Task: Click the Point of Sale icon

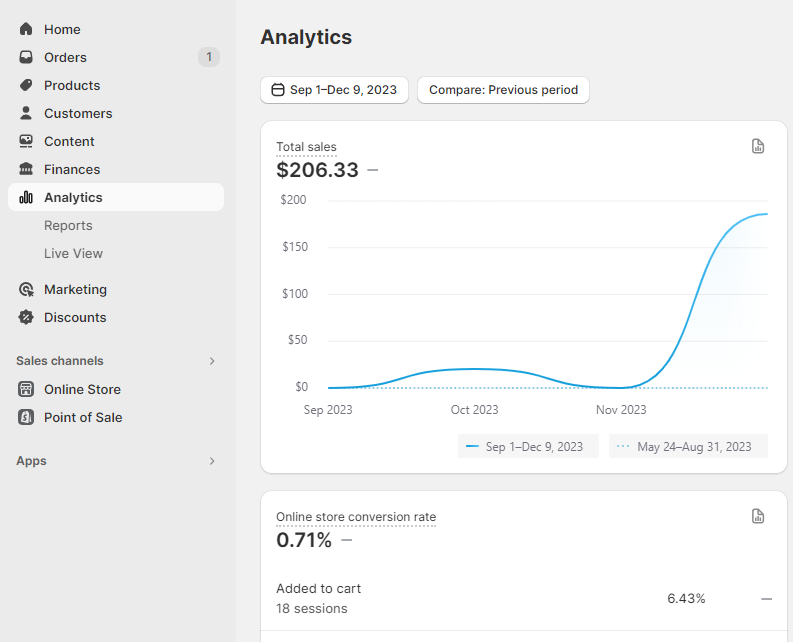Action: (x=26, y=417)
